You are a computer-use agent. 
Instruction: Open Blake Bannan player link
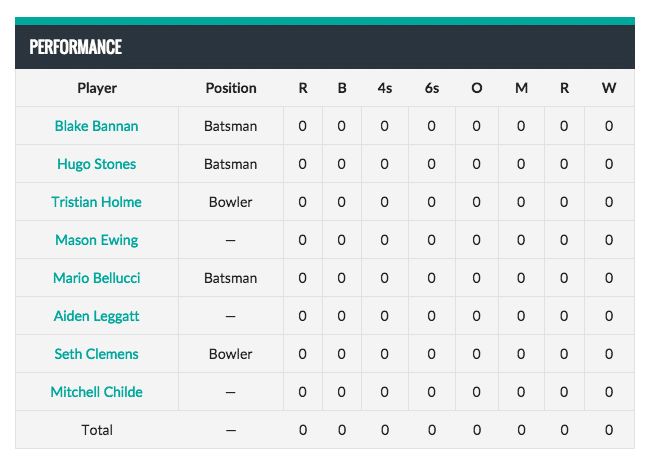(x=96, y=126)
